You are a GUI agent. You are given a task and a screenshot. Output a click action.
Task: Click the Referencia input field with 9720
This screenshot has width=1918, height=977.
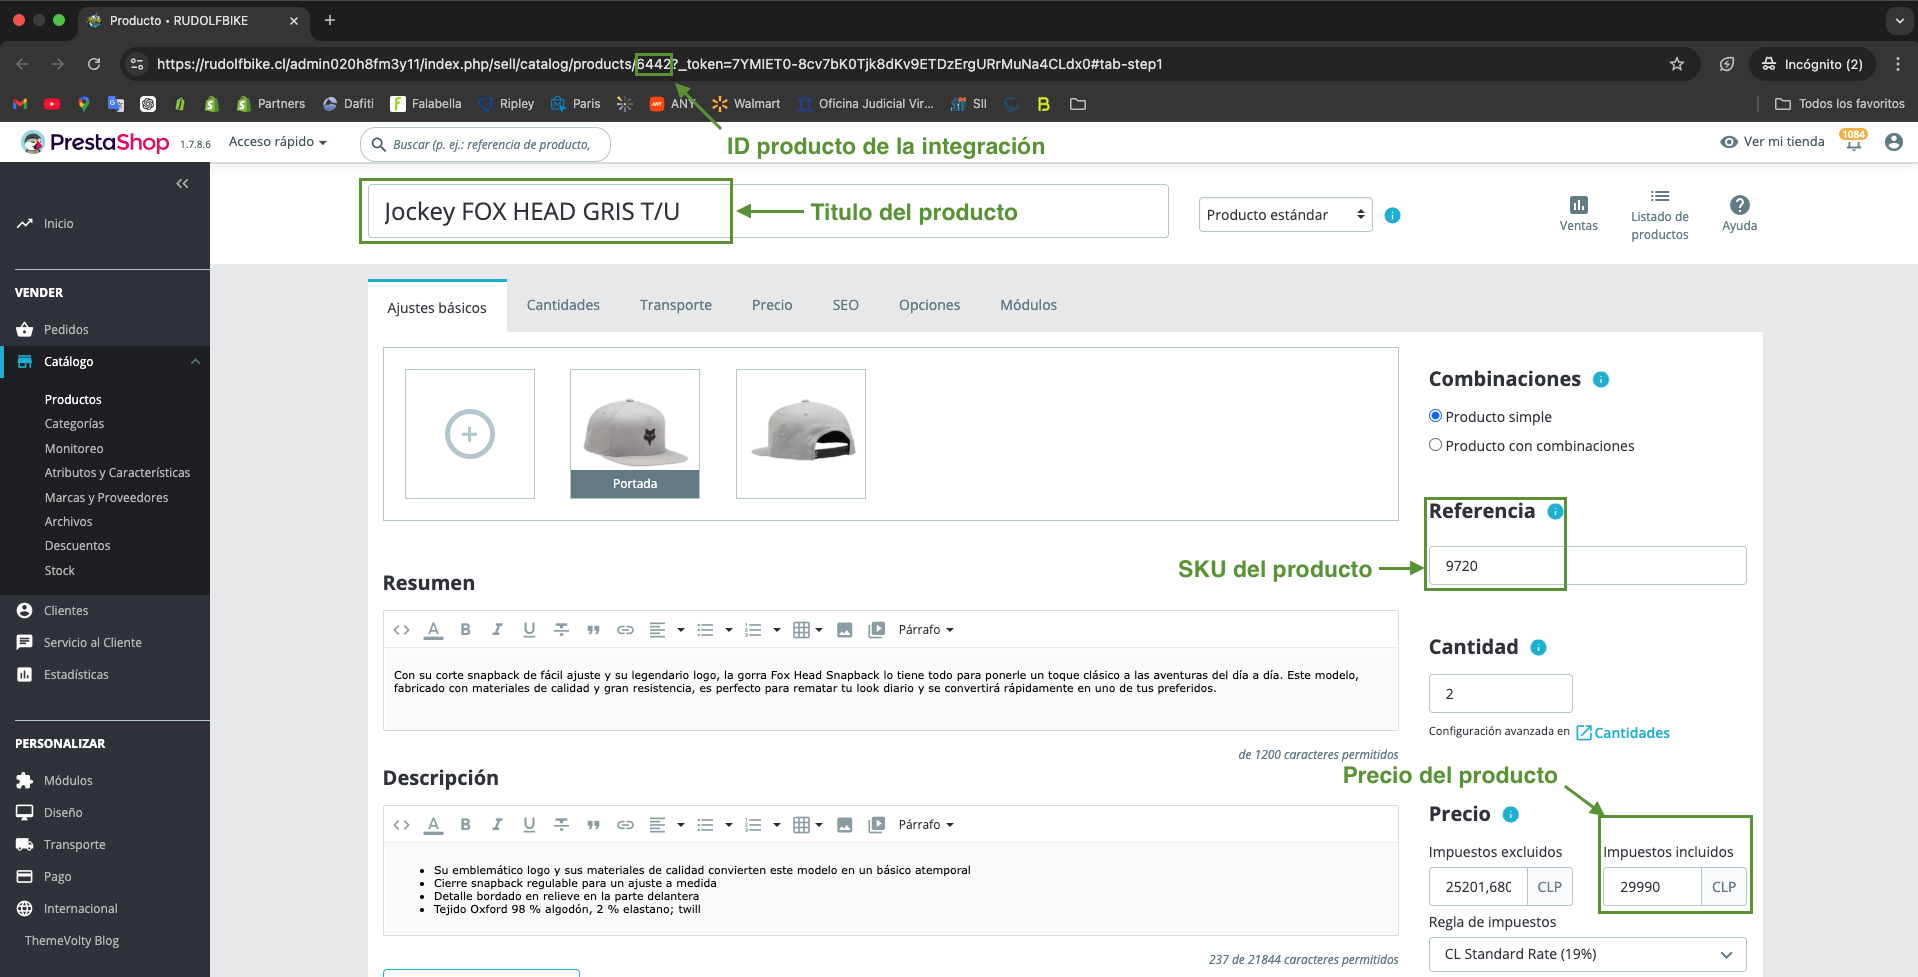click(1587, 566)
